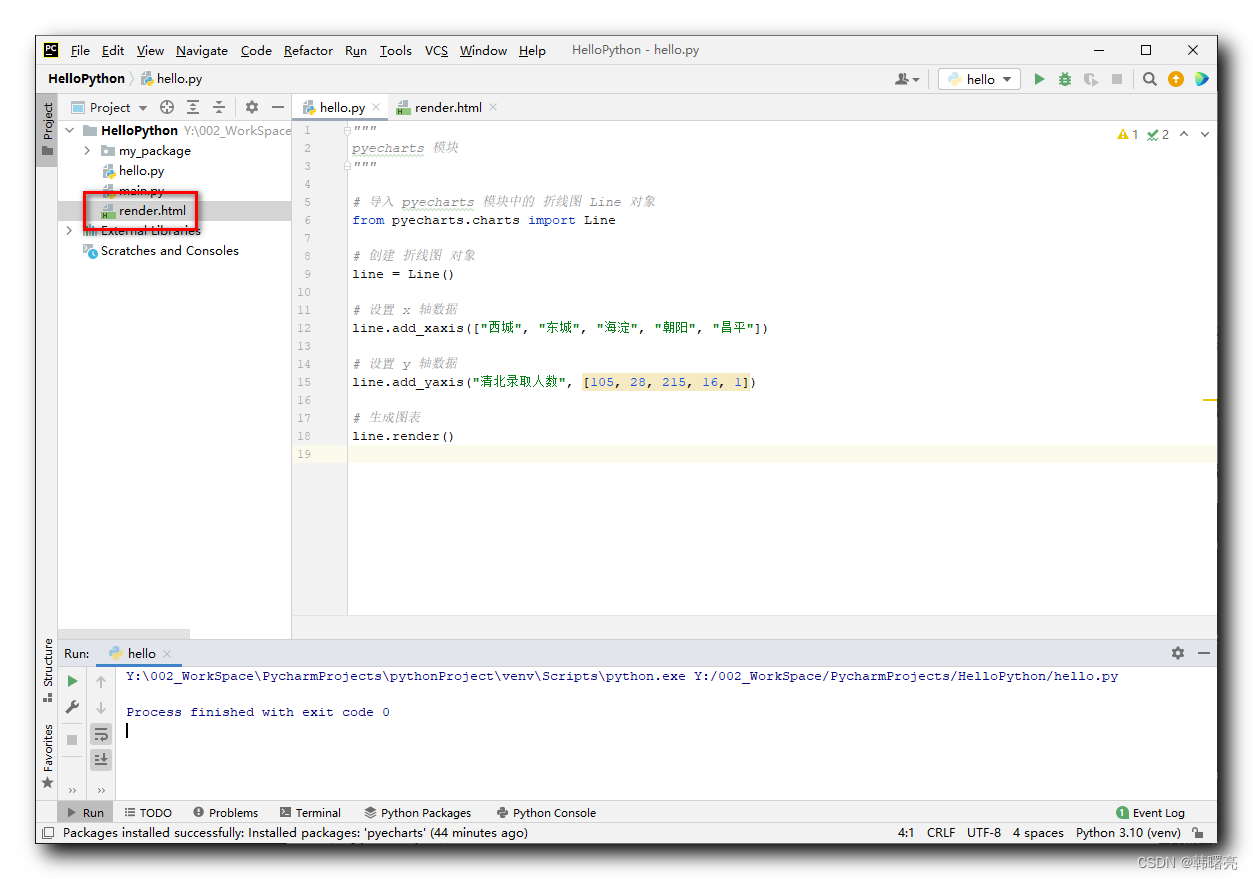
Task: Toggle scroll-to-end in the Run console
Action: tap(100, 759)
